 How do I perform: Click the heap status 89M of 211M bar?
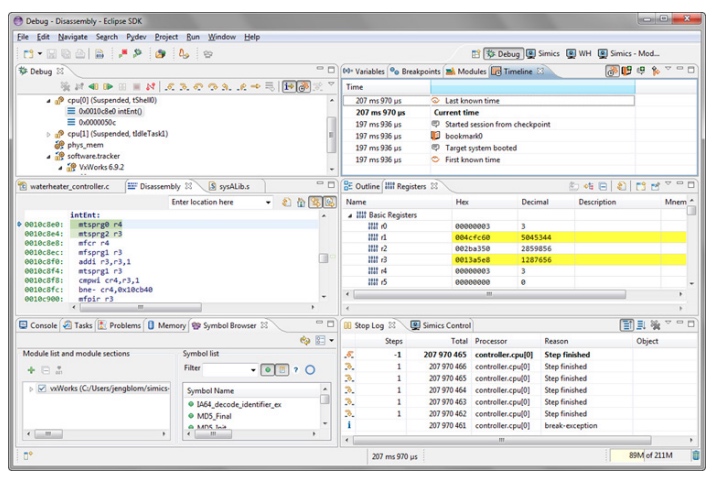pyautogui.click(x=650, y=455)
